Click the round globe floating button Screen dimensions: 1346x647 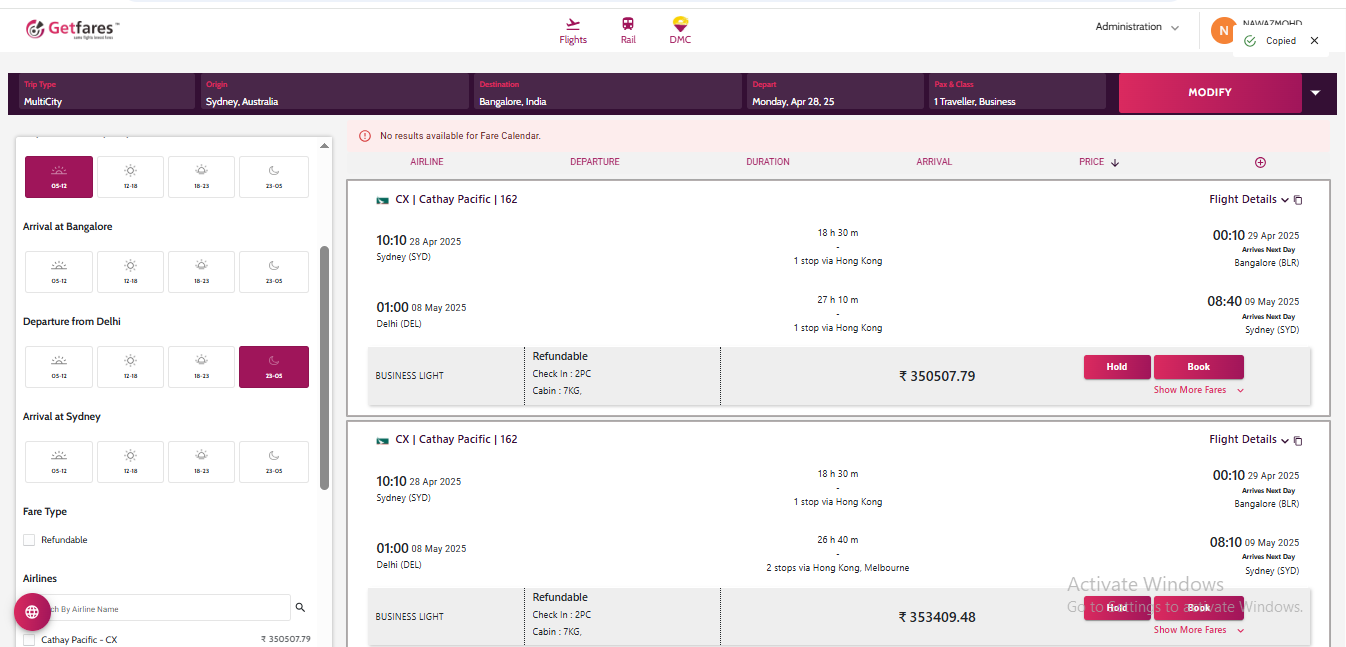32,612
